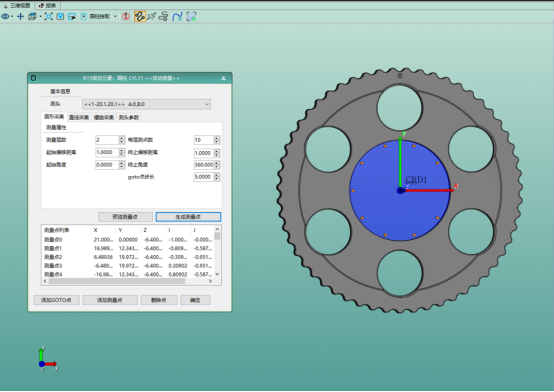Click the 确定 confirm button

click(195, 300)
